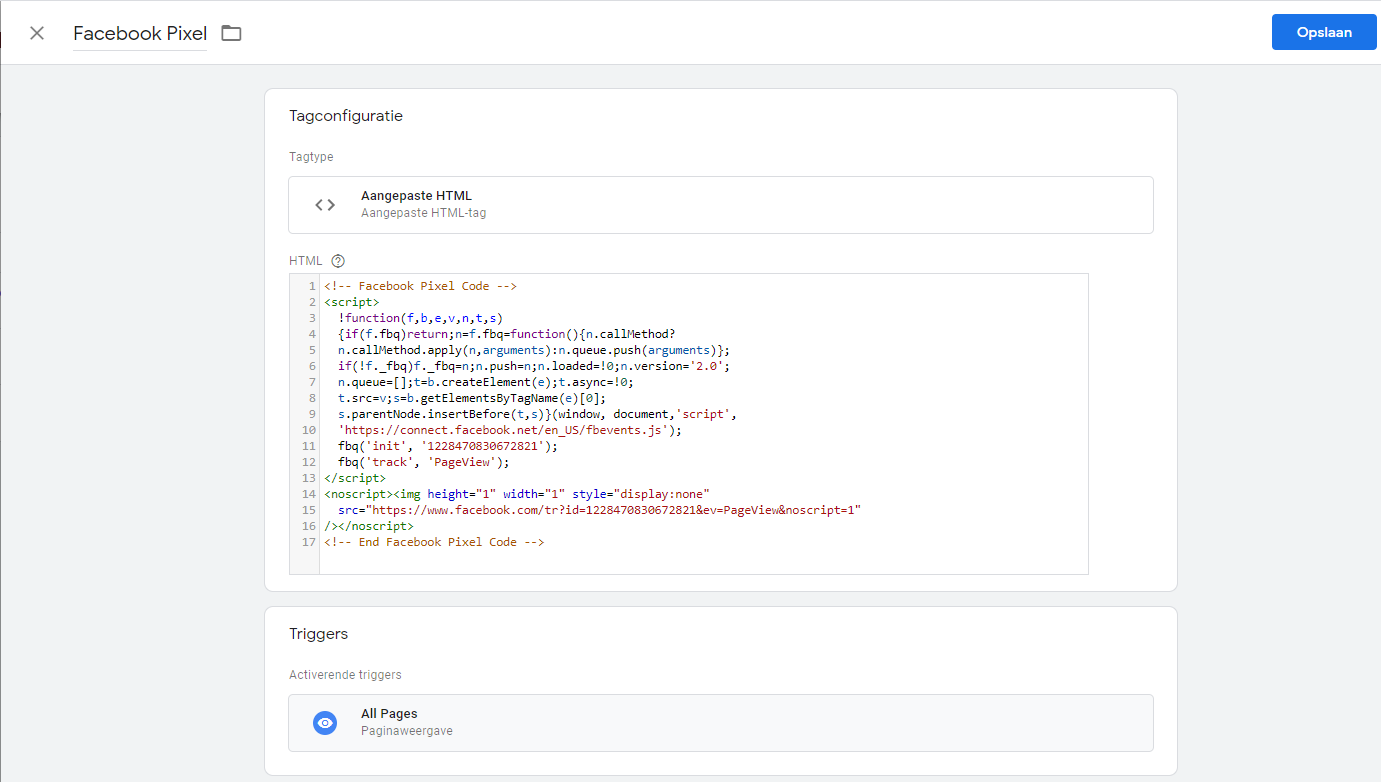The image size is (1381, 782).
Task: Click the Triggers section heading
Action: click(x=319, y=634)
